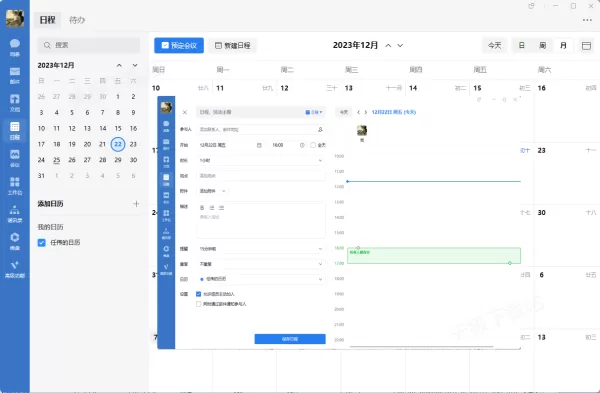The height and width of the screenshot is (393, 600).
Task: Open the blue type dropdown in the title field
Action: 314,112
